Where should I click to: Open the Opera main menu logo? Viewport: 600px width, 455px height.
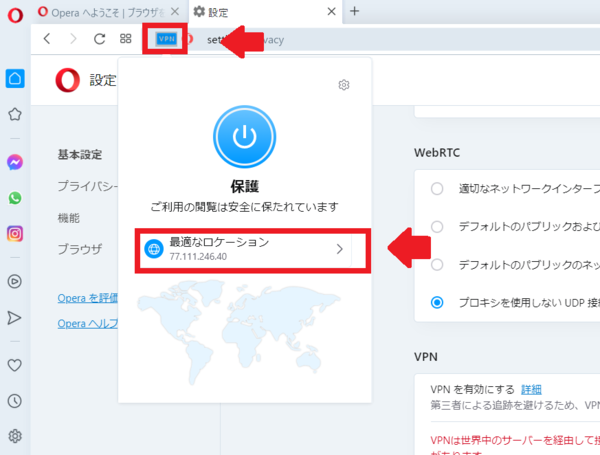[x=15, y=15]
